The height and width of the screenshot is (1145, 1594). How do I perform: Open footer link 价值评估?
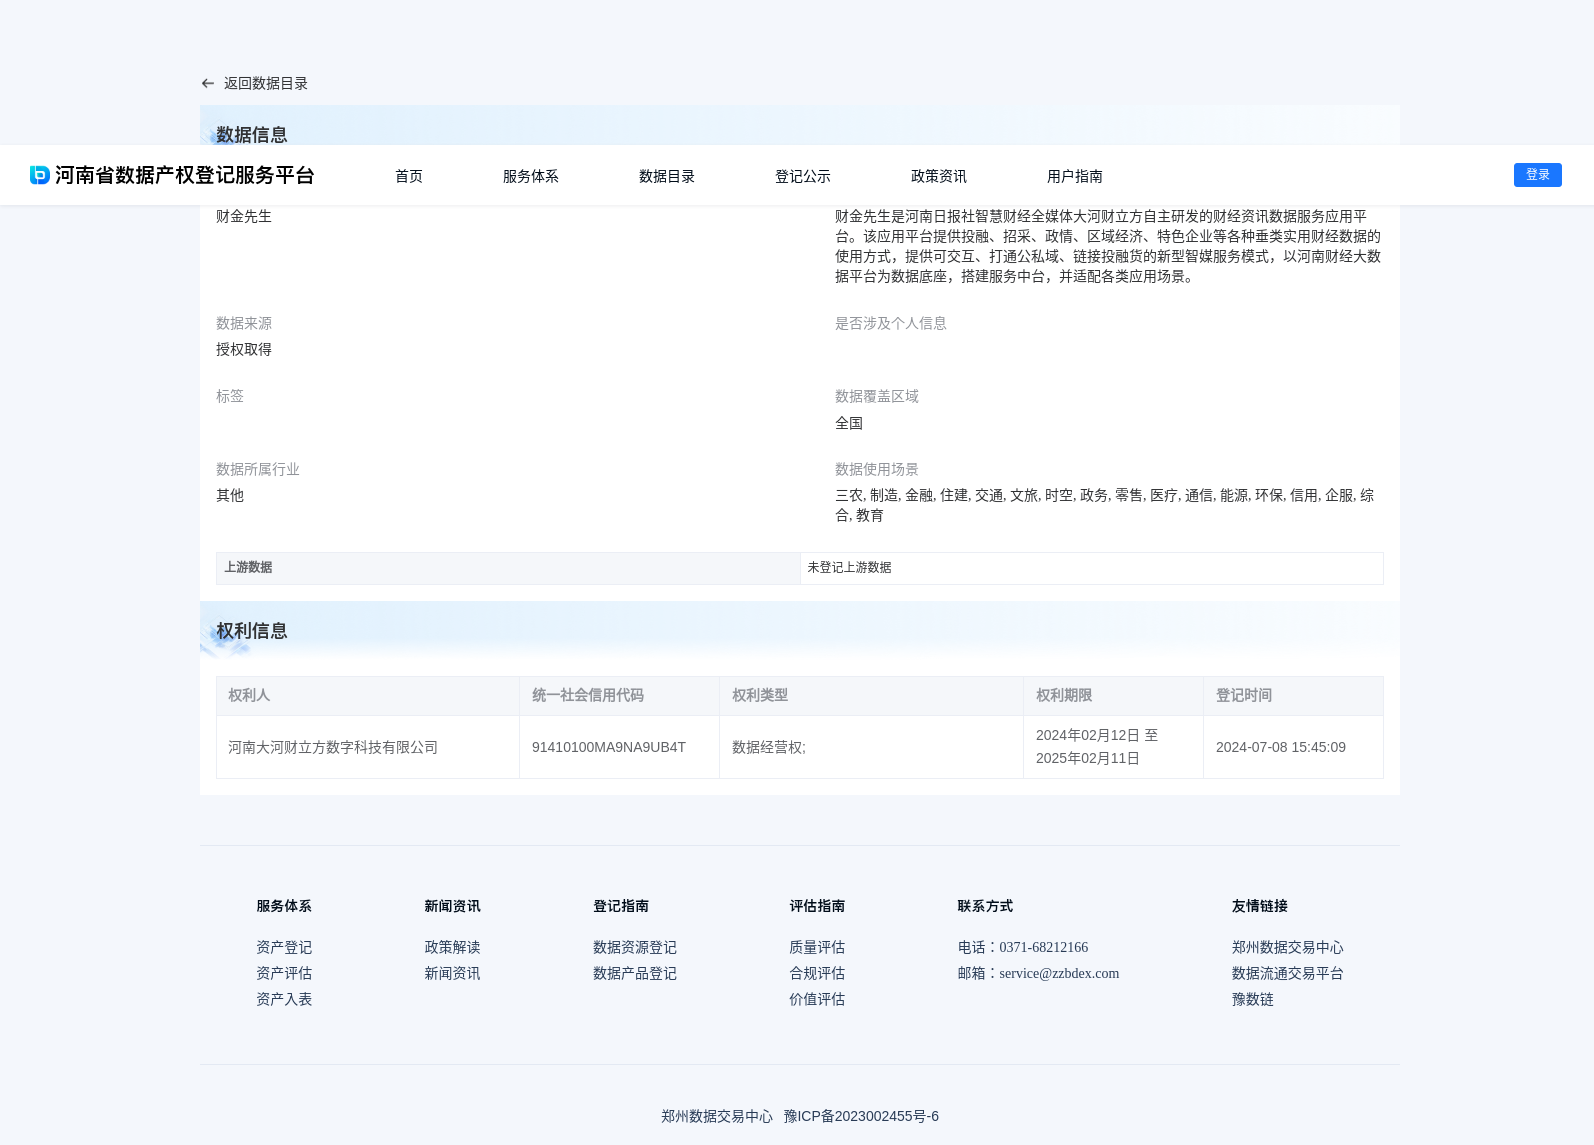(817, 999)
